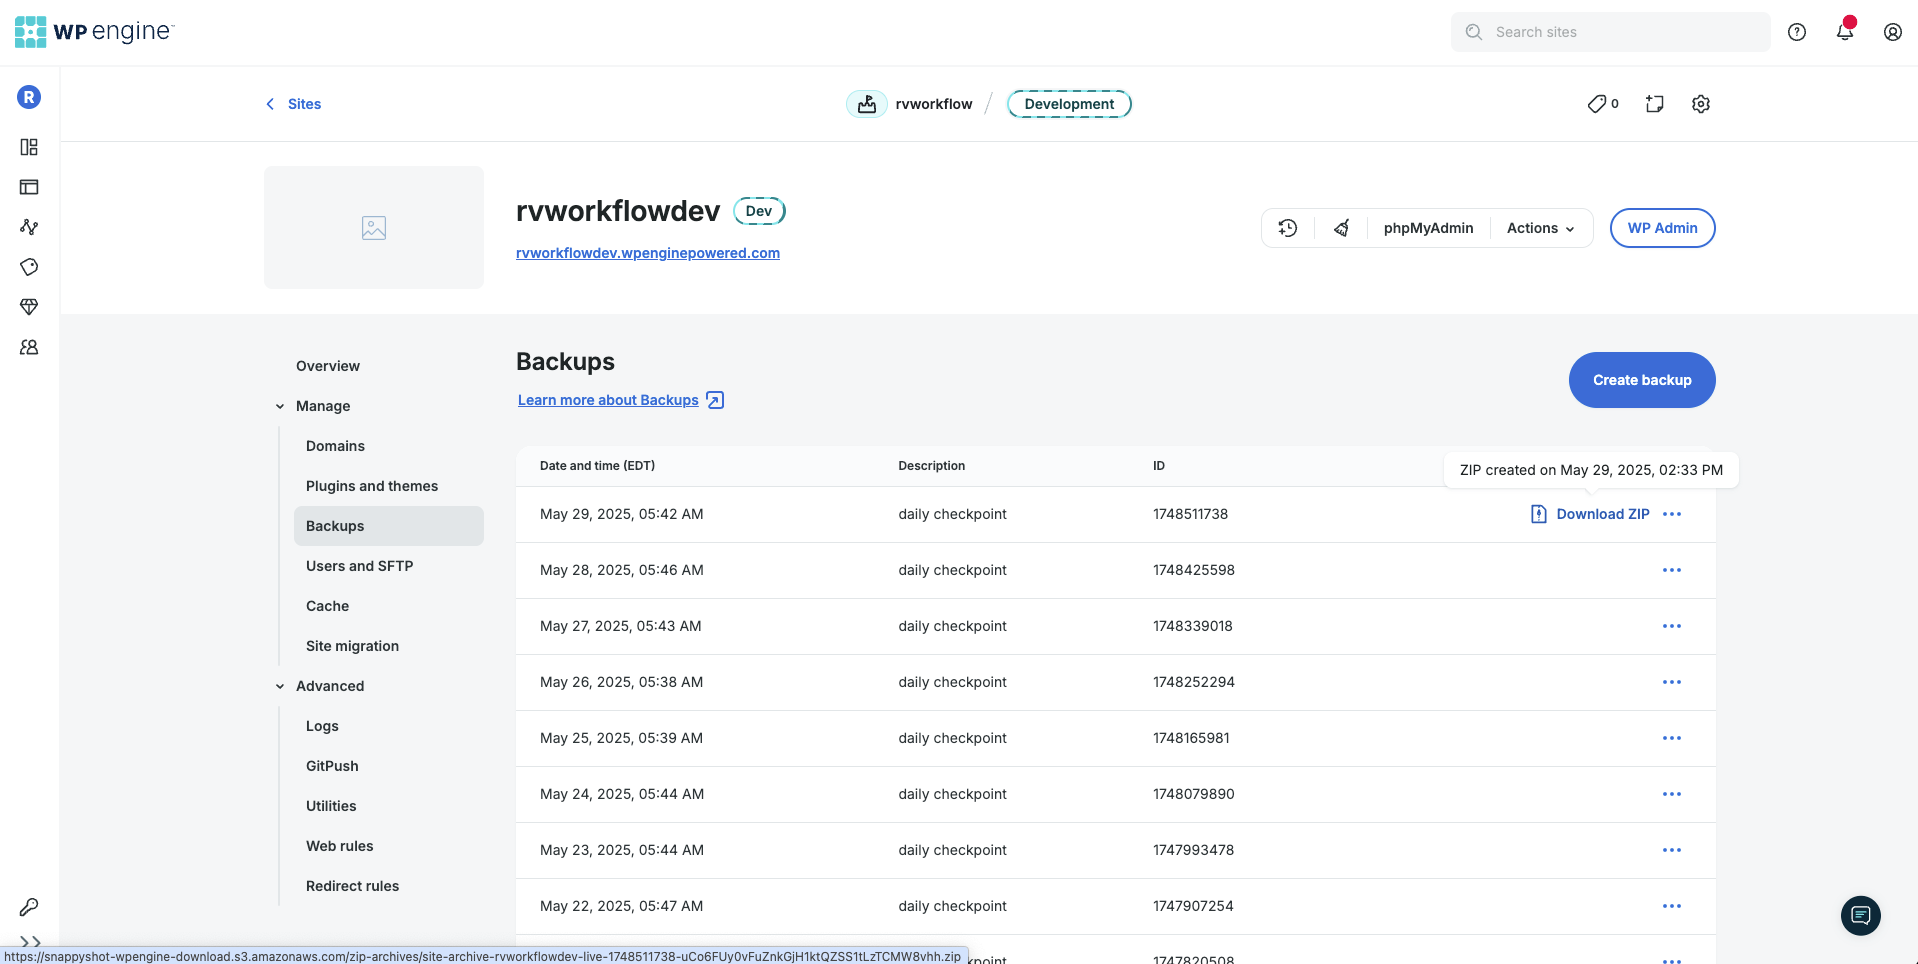The width and height of the screenshot is (1918, 964).
Task: Go to Overview in side menu
Action: coord(328,366)
